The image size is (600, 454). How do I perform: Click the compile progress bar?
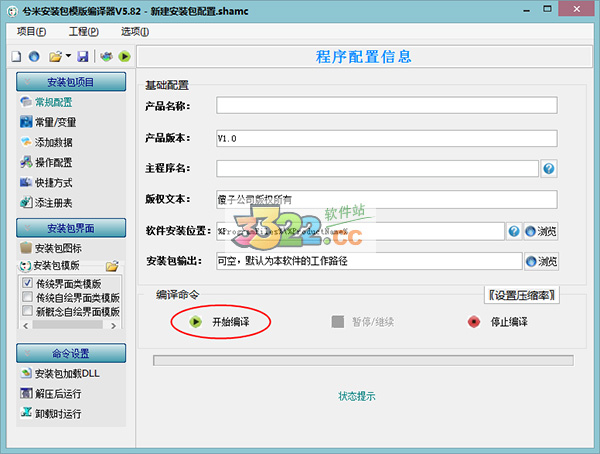pyautogui.click(x=363, y=360)
